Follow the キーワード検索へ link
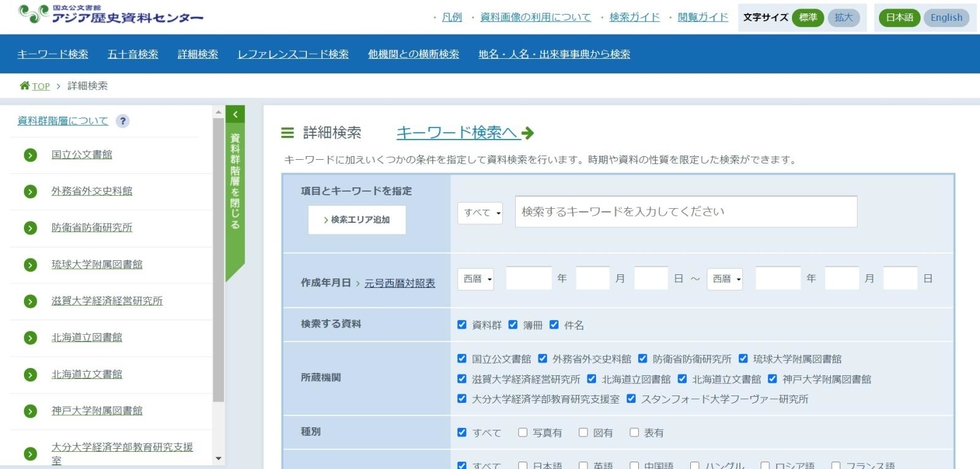The image size is (980, 469). [x=458, y=133]
